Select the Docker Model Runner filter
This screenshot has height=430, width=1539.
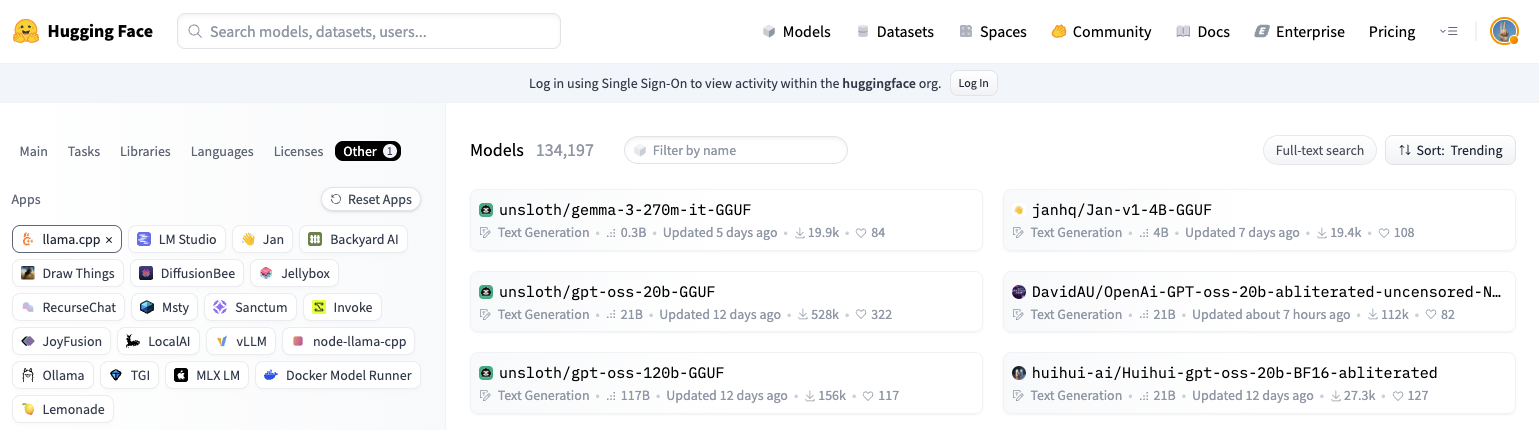pyautogui.click(x=338, y=376)
